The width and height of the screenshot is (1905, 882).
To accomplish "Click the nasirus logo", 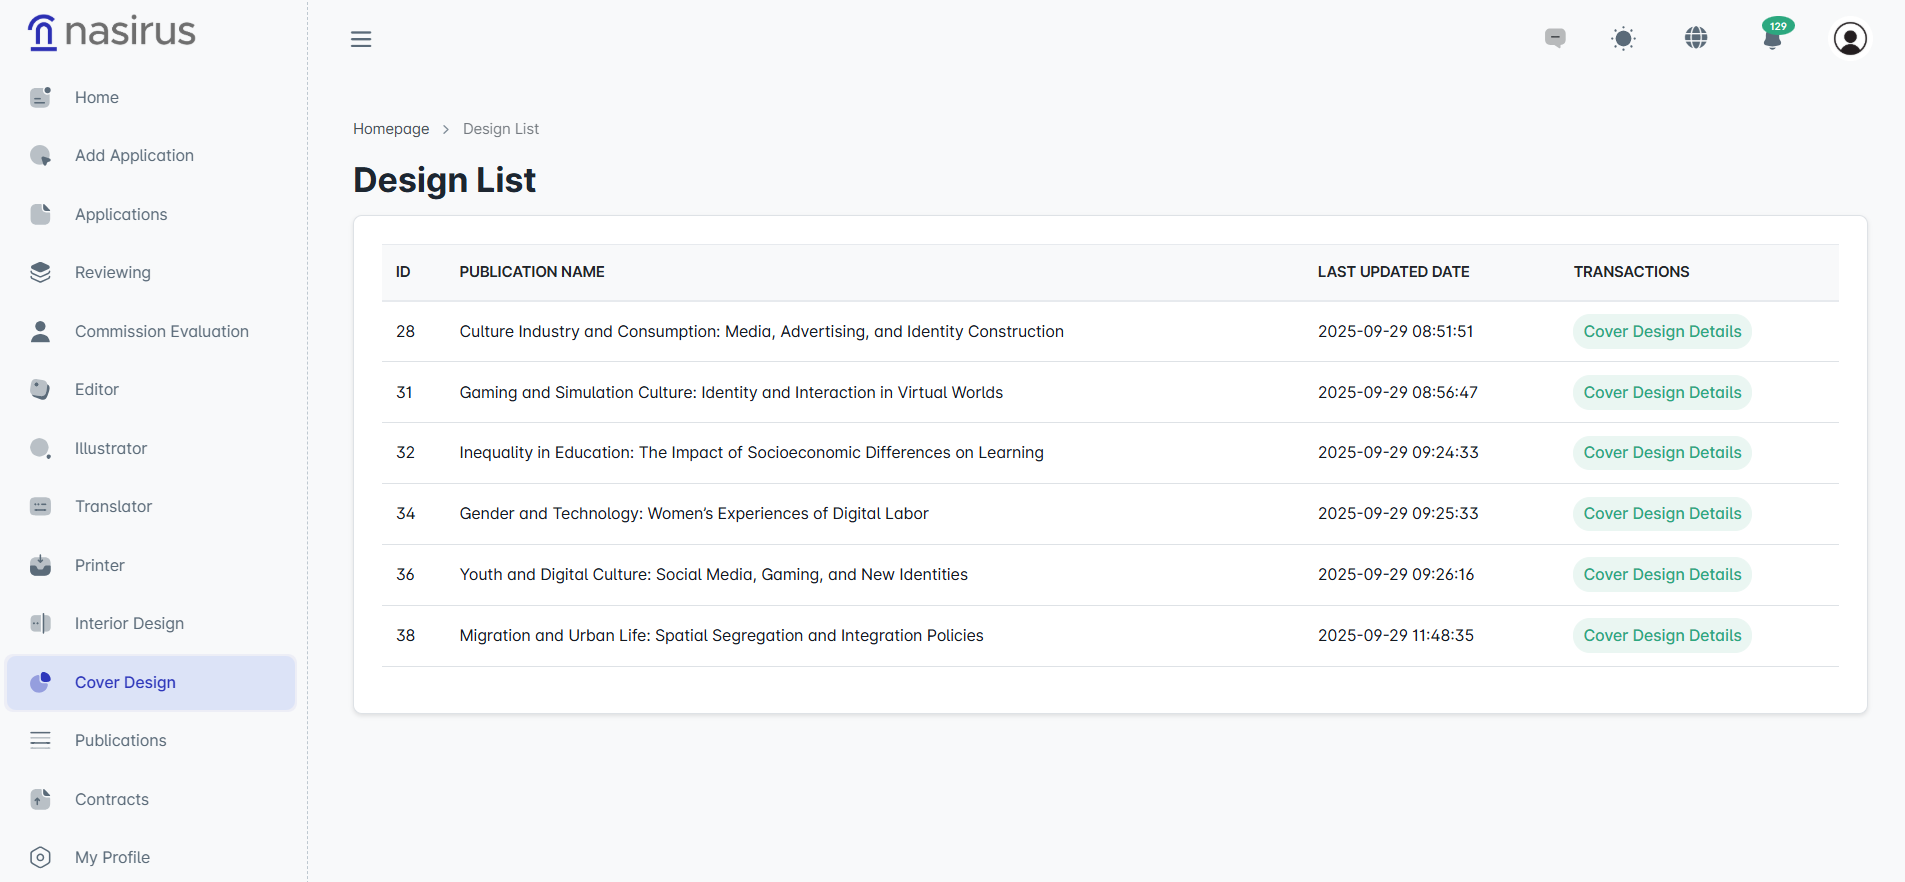I will click(112, 32).
